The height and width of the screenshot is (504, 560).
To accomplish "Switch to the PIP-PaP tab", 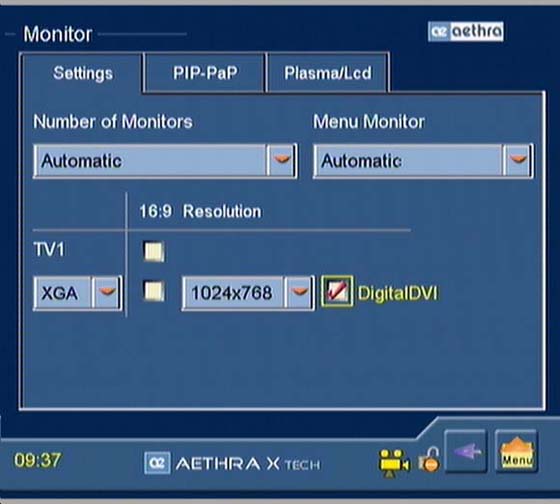I will [205, 73].
